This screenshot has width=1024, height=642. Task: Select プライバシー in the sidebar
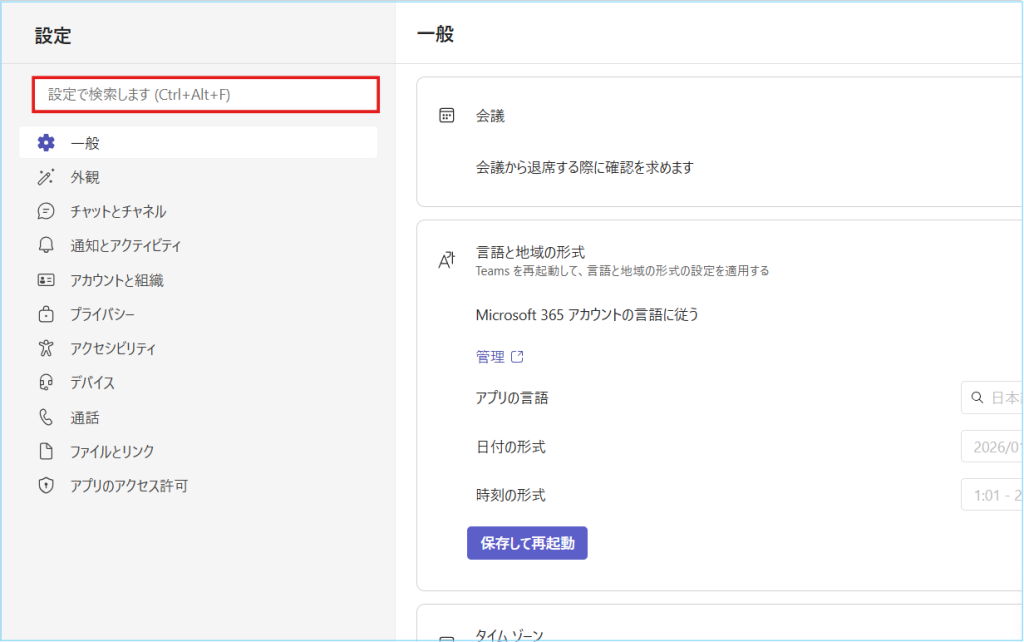(199, 314)
